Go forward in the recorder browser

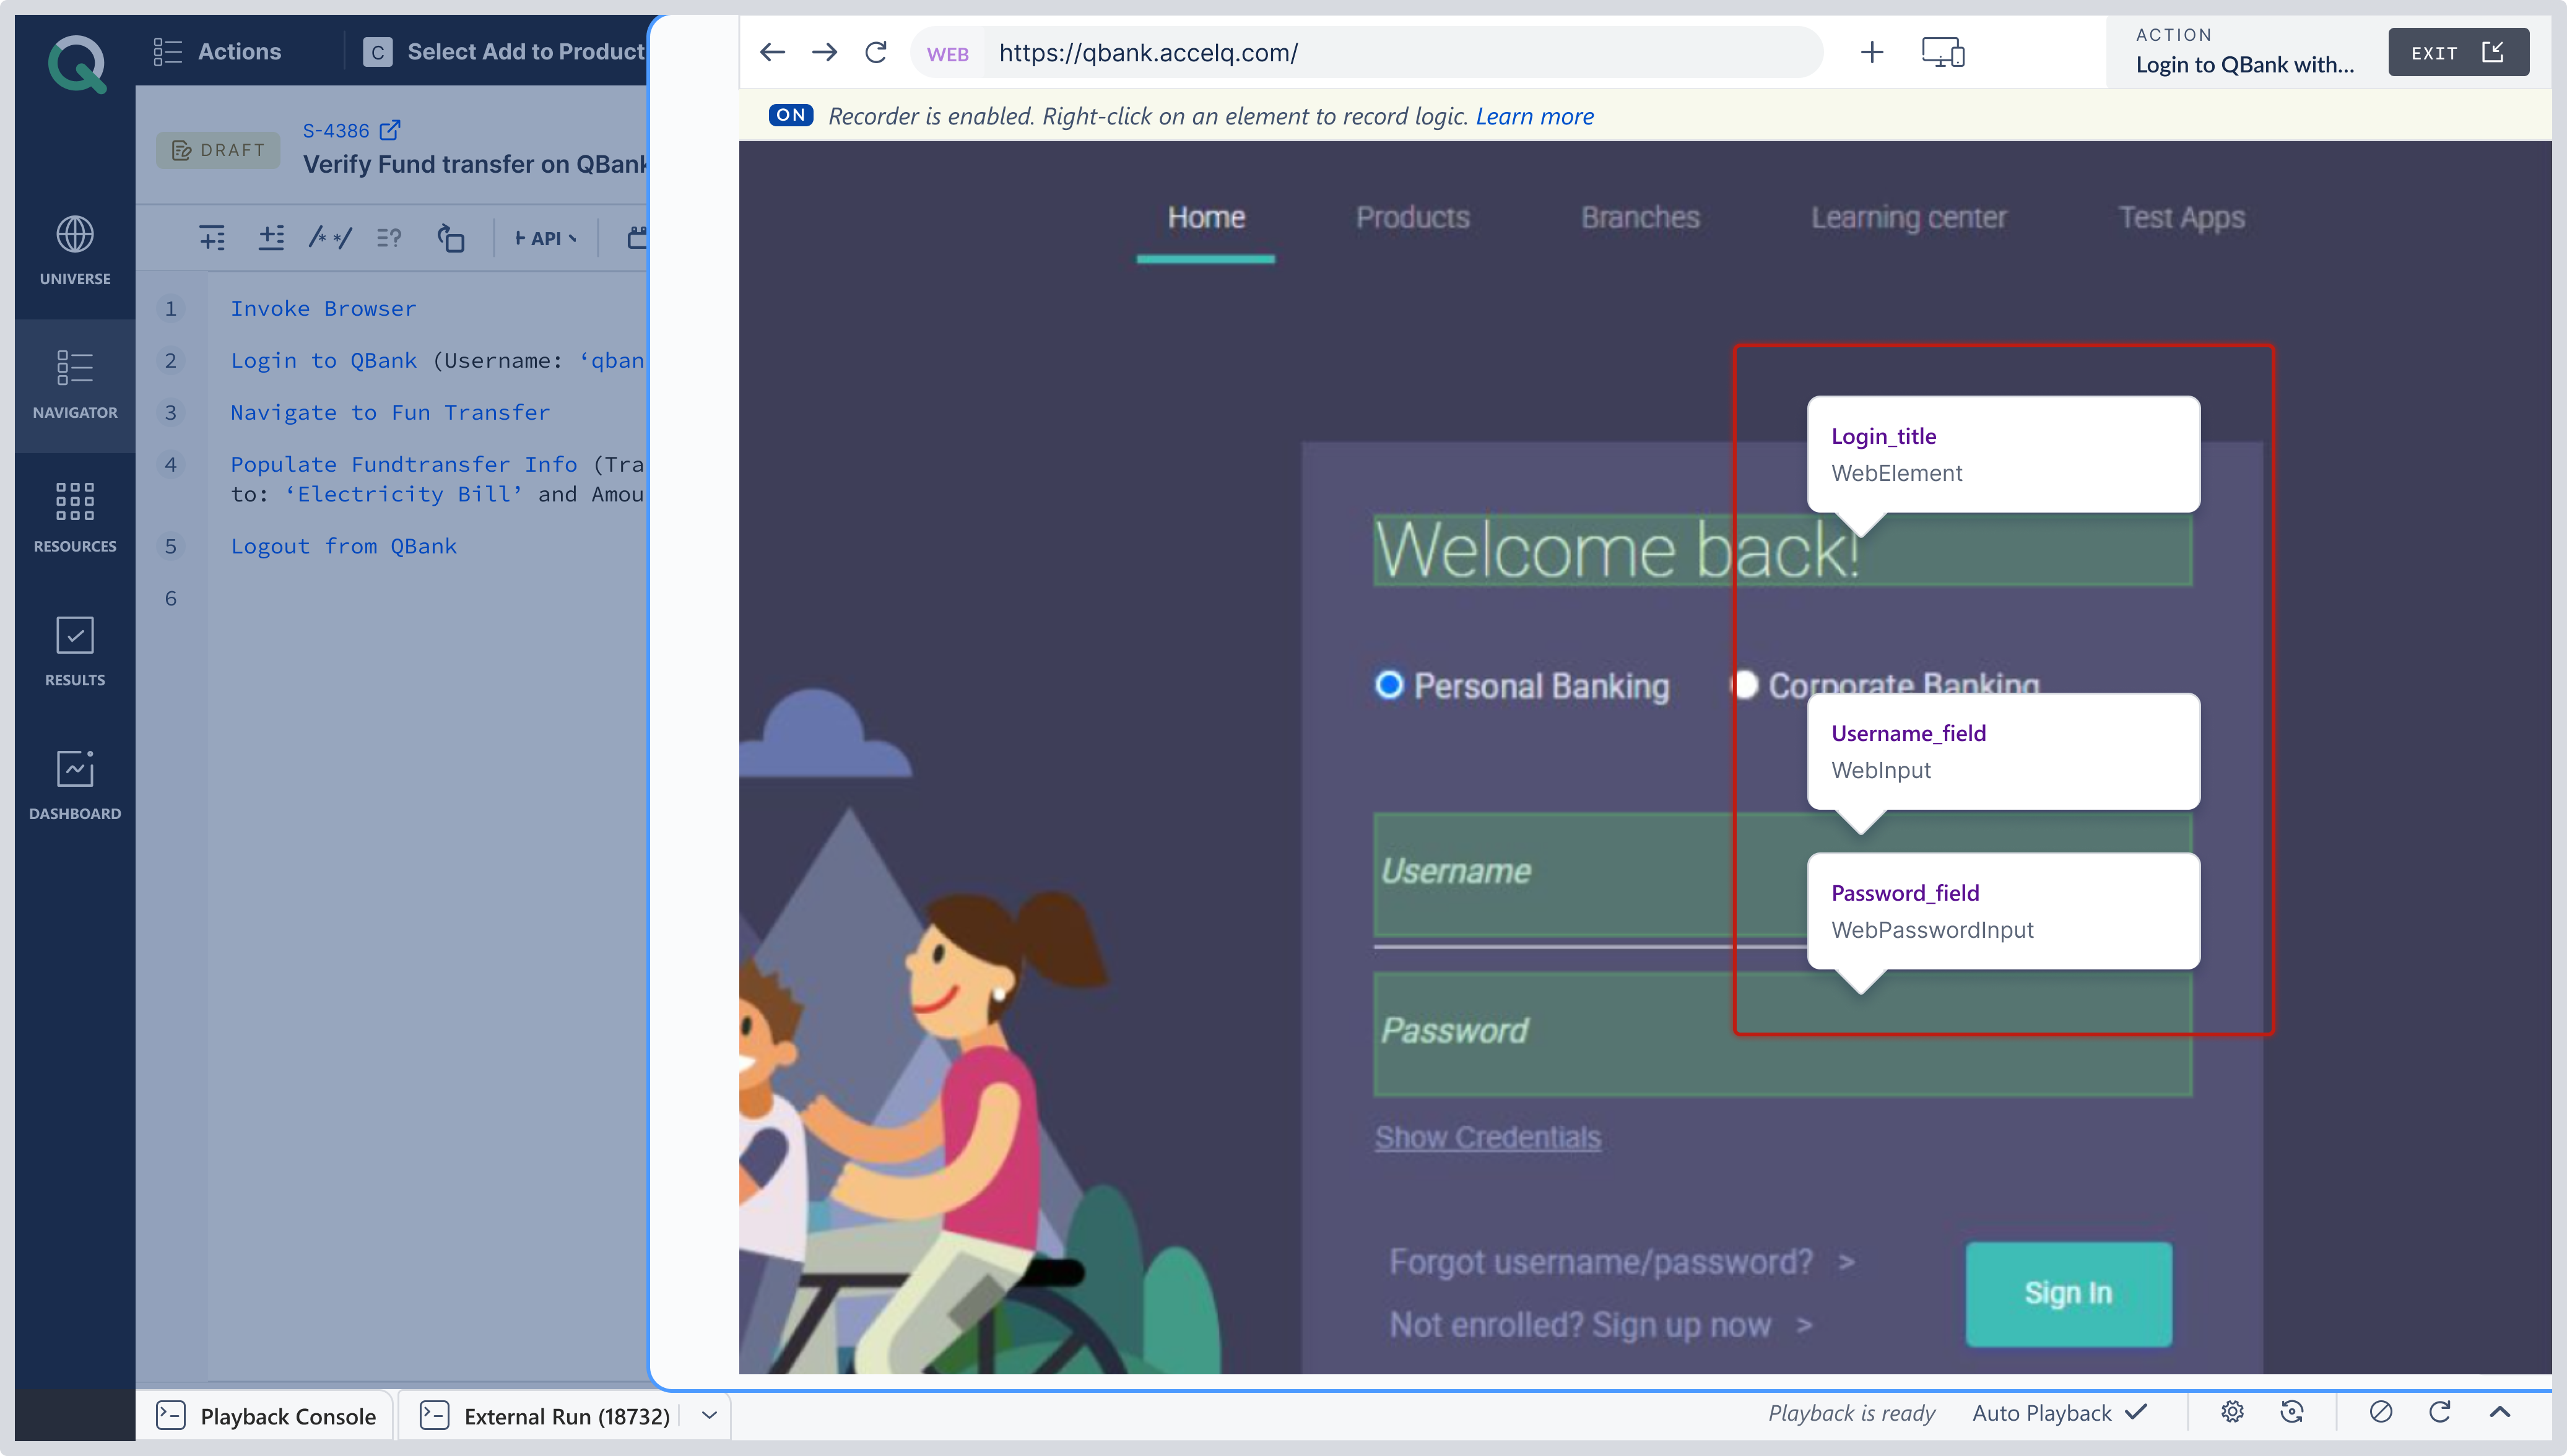click(824, 52)
